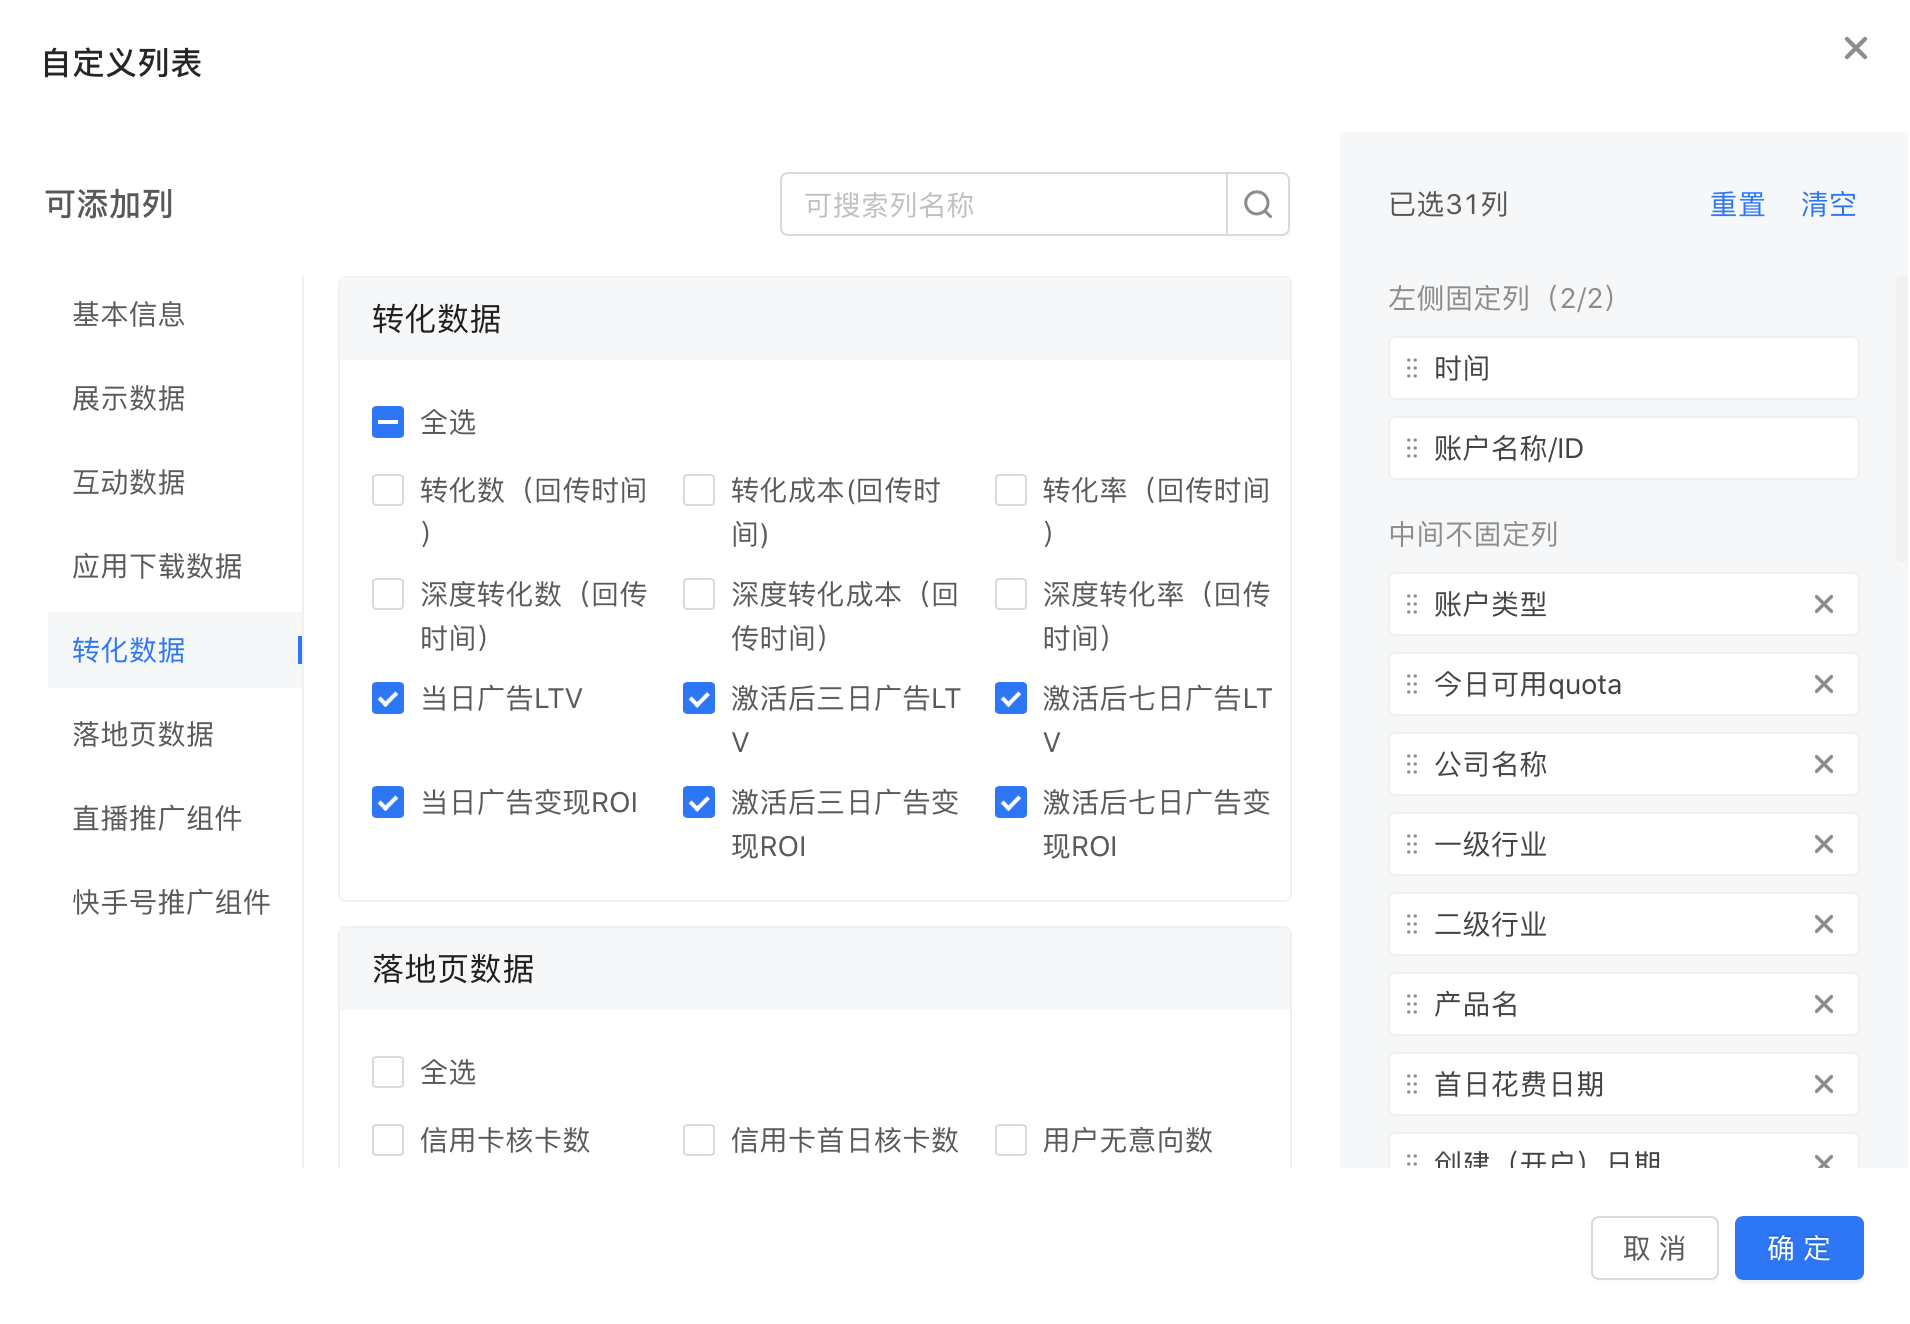Open 直播推广组件 category

[175, 818]
